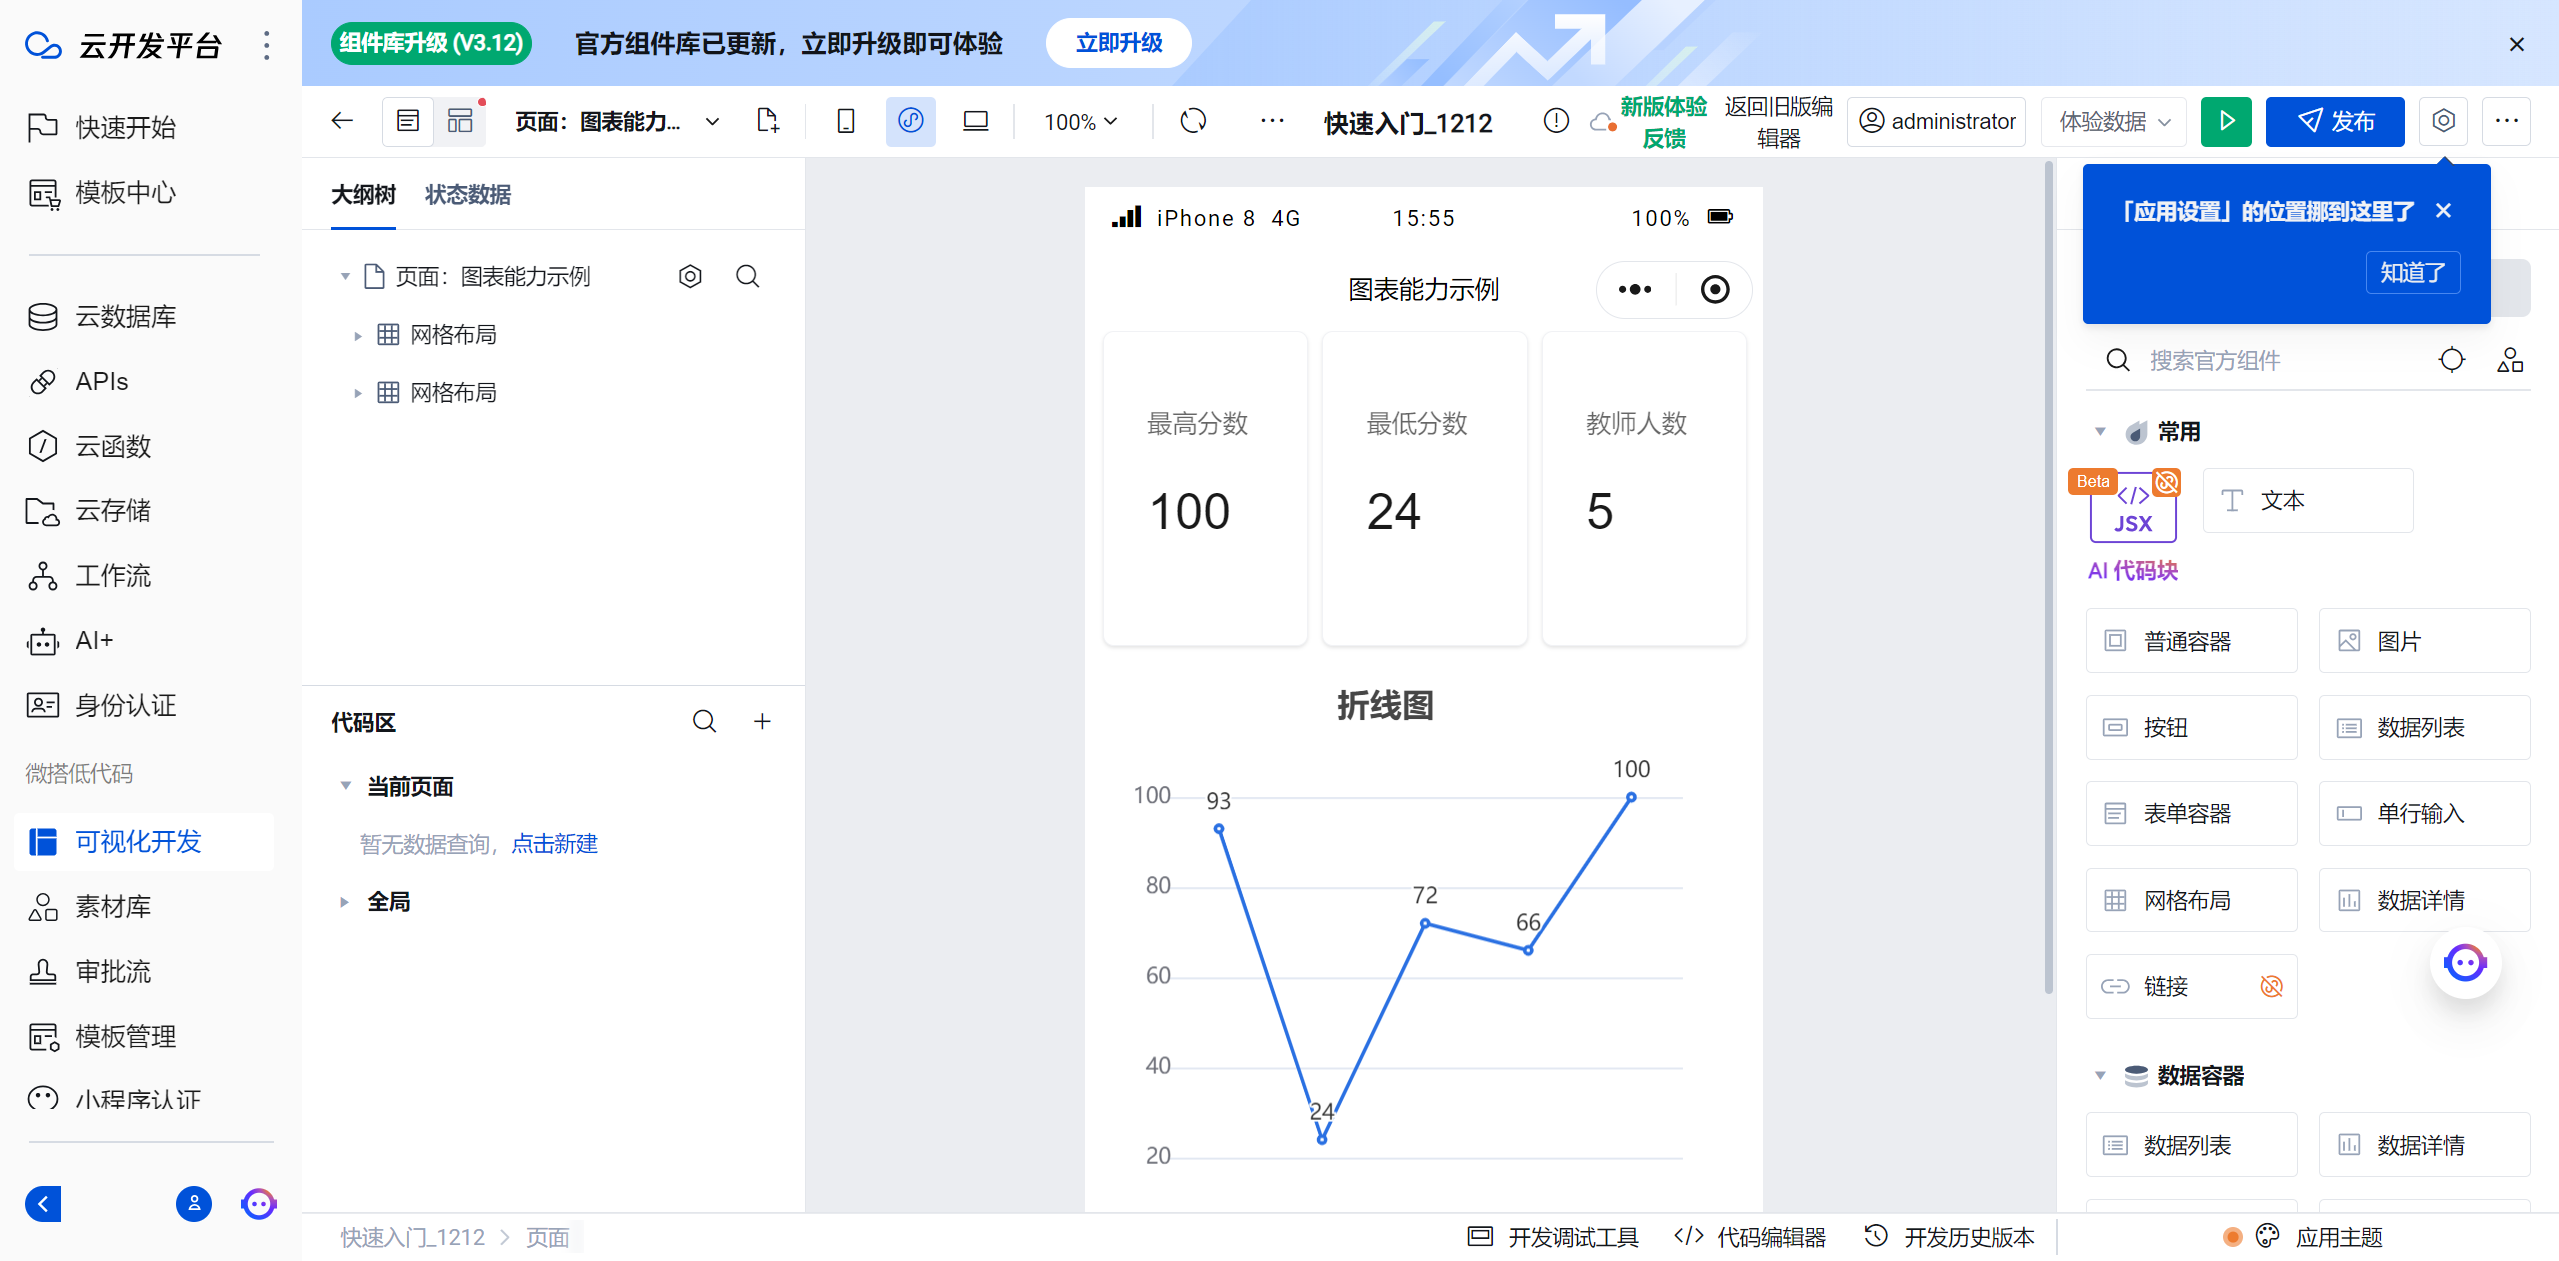Expand the second 网格布局 tree node
Screen dimensions: 2559x1261
(357, 392)
